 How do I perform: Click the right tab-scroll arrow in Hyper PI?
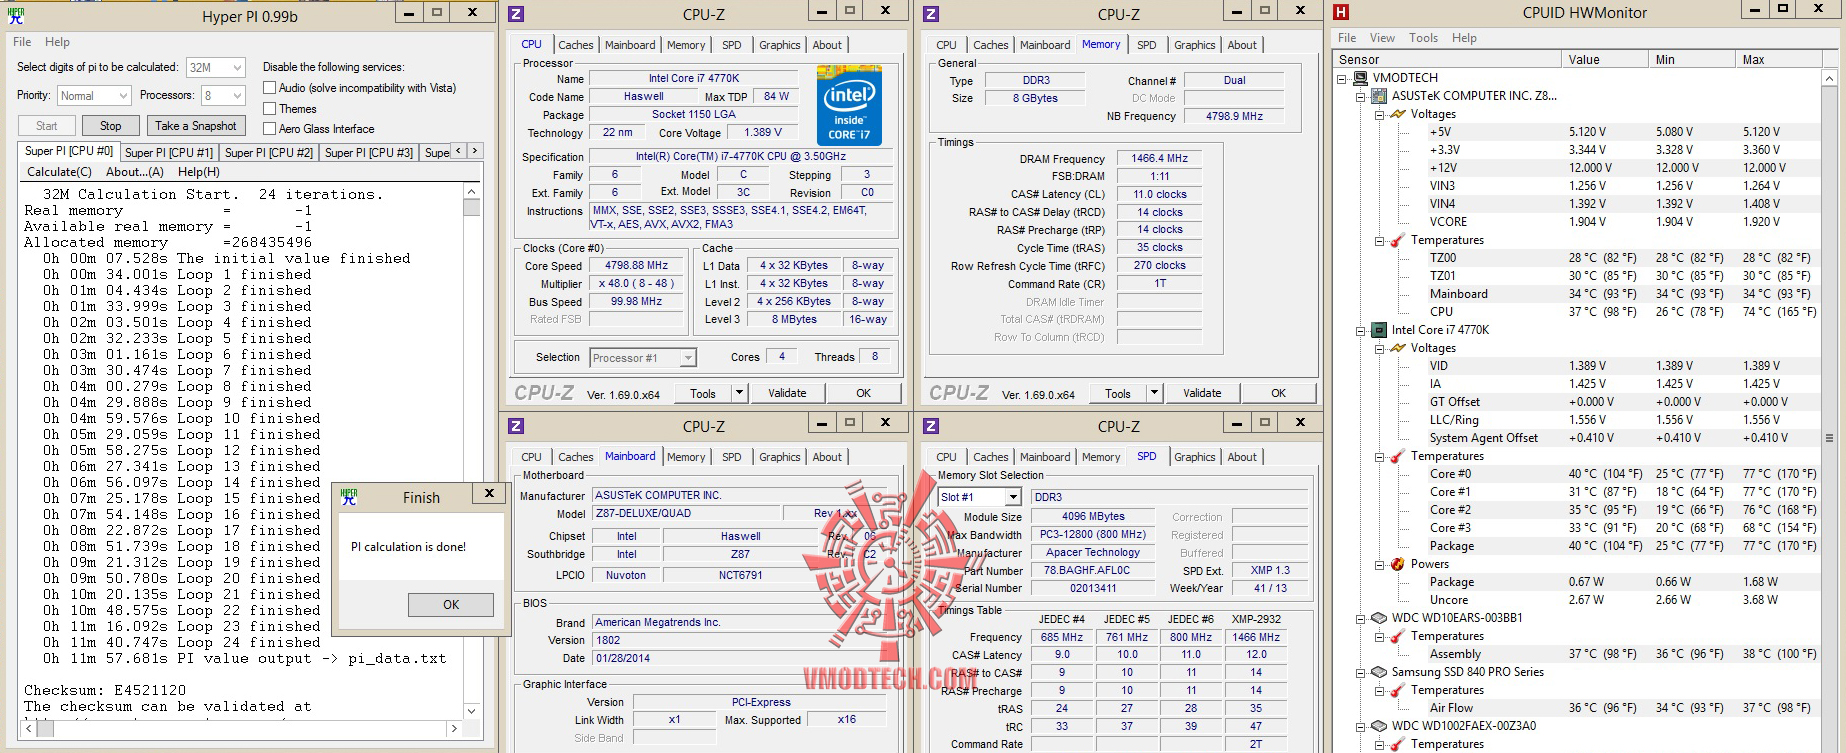(x=475, y=151)
